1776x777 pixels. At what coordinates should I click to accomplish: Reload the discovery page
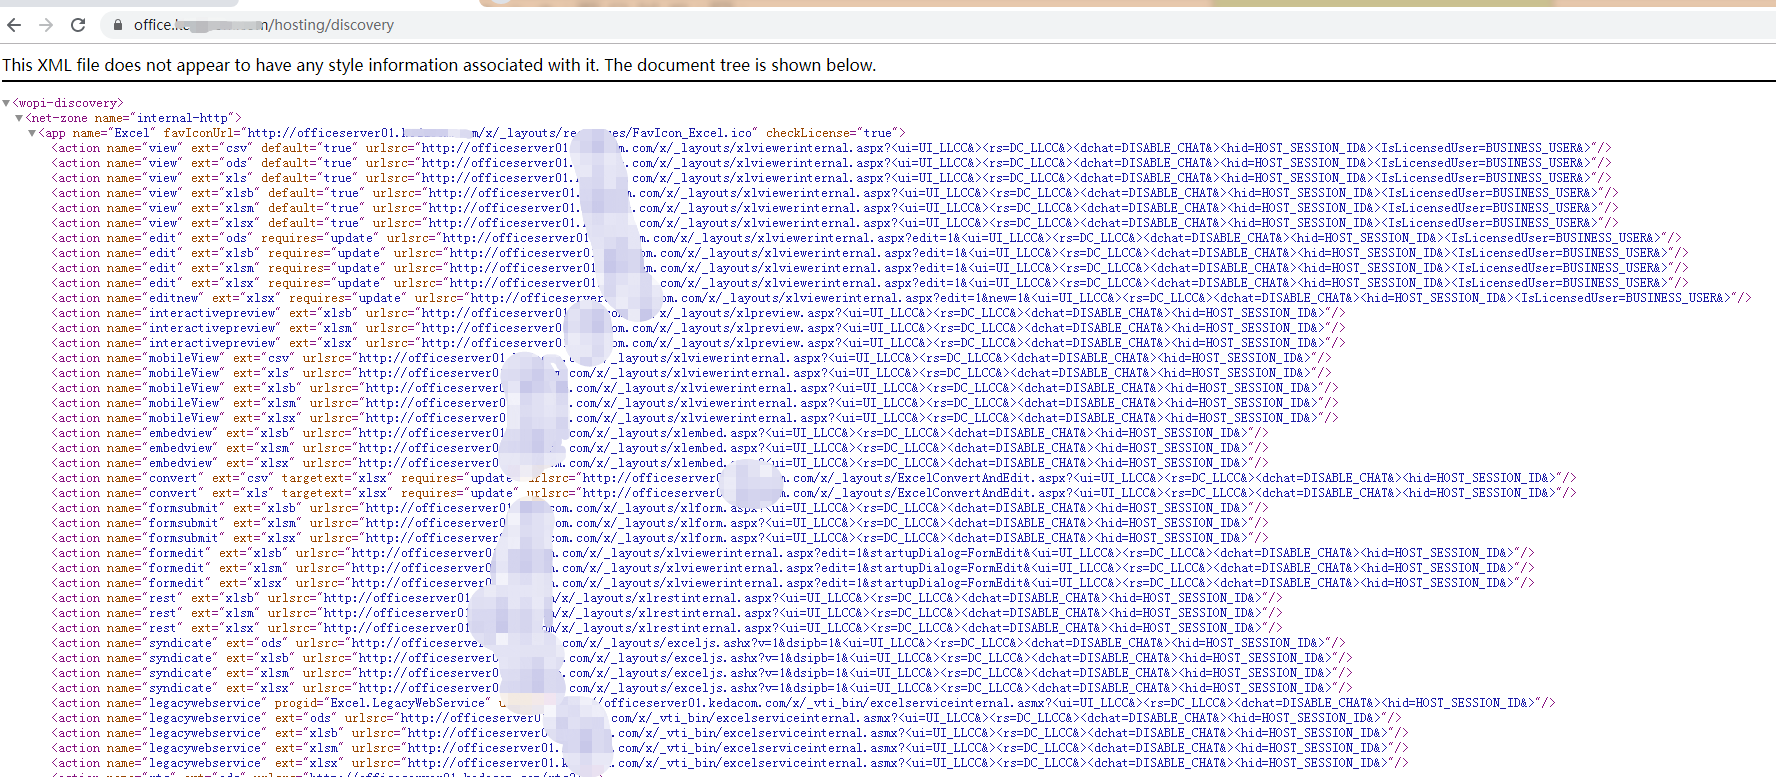point(78,25)
